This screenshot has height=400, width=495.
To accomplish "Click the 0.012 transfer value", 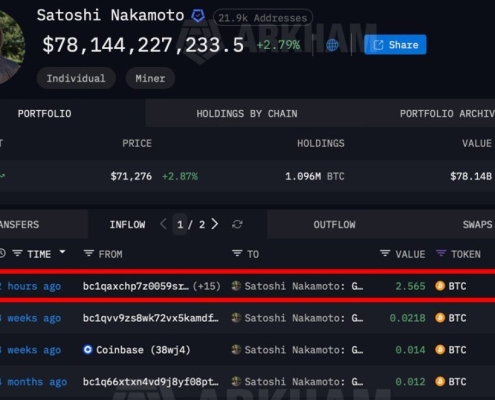I will [410, 382].
